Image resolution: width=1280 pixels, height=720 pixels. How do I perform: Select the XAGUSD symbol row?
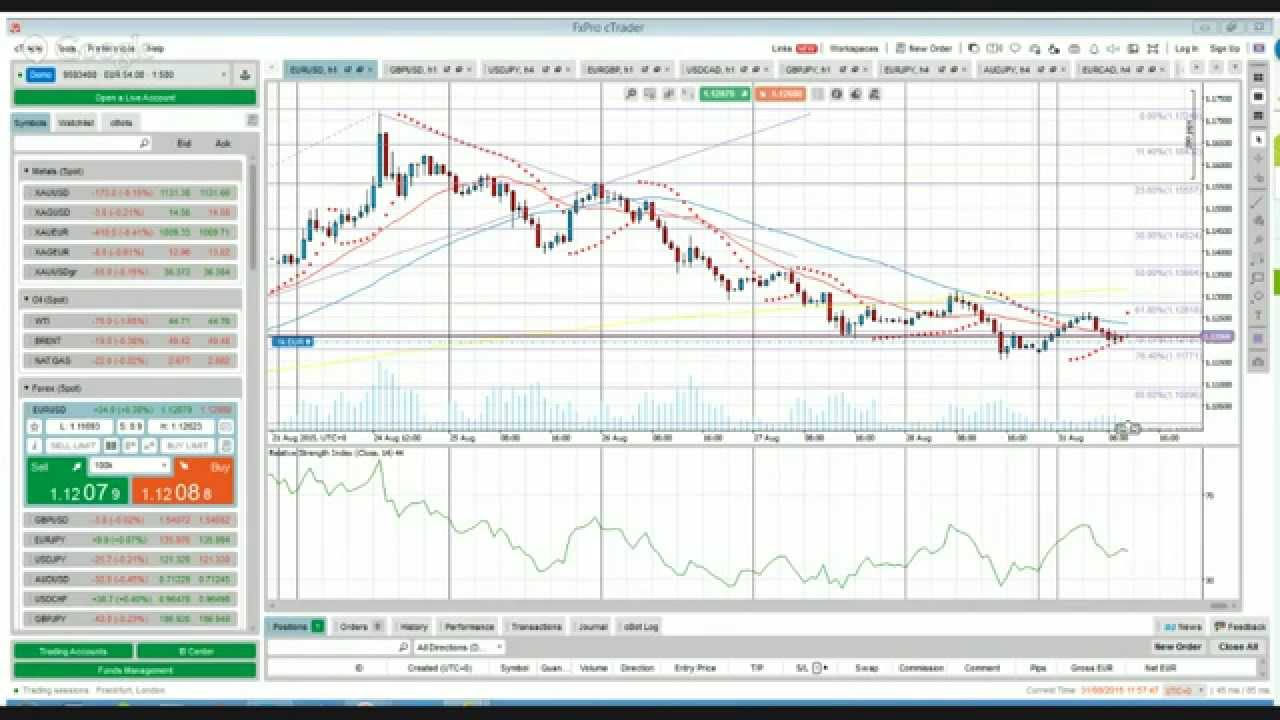129,212
